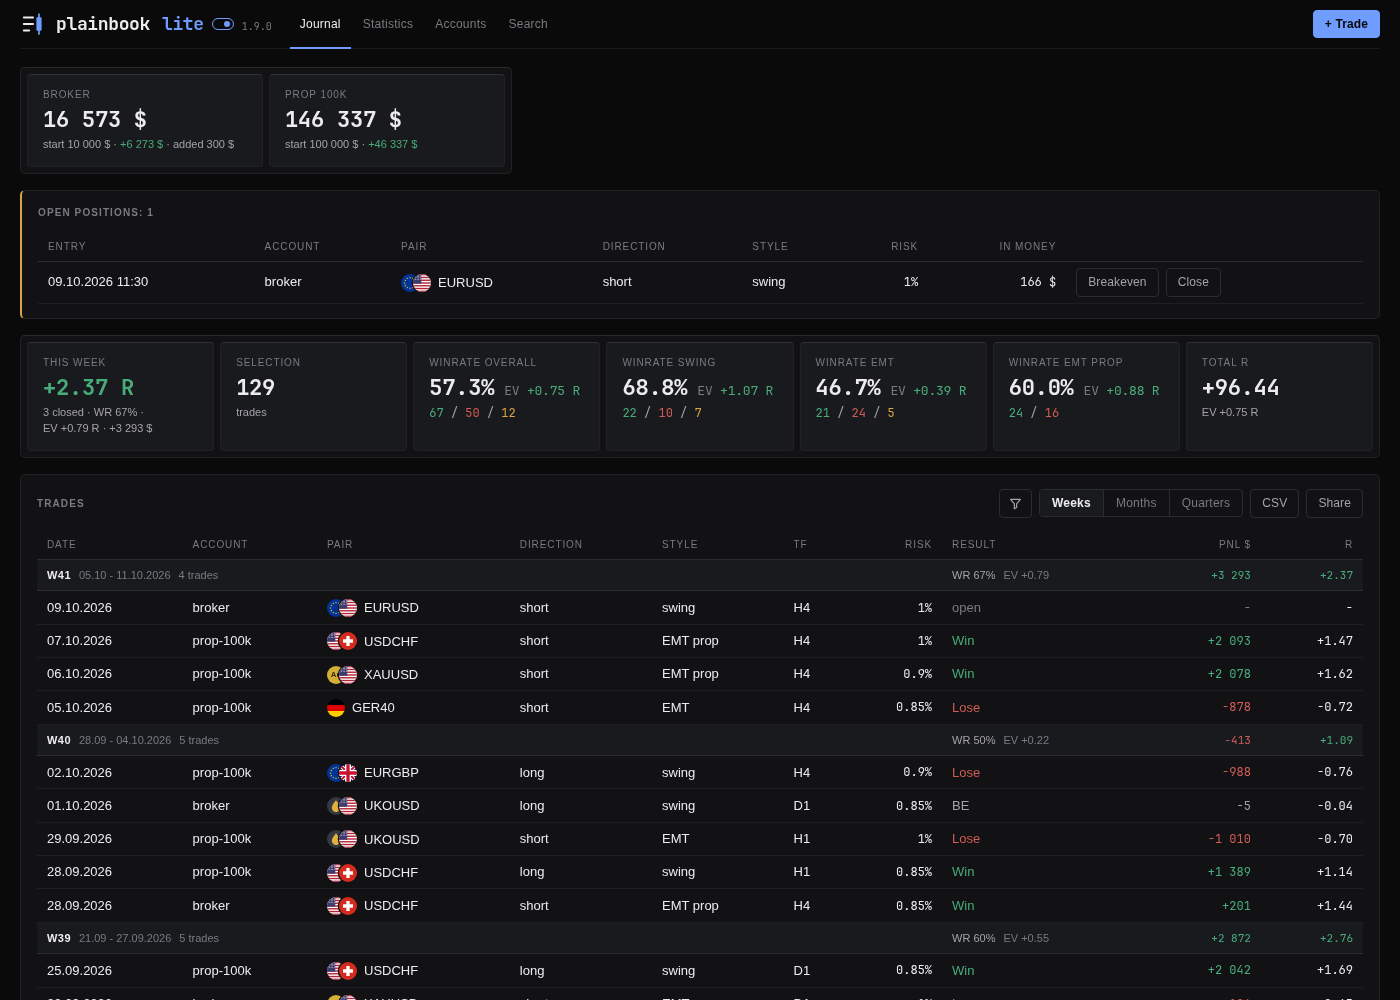Select the BROKER account card
This screenshot has height=1000, width=1400.
point(145,120)
